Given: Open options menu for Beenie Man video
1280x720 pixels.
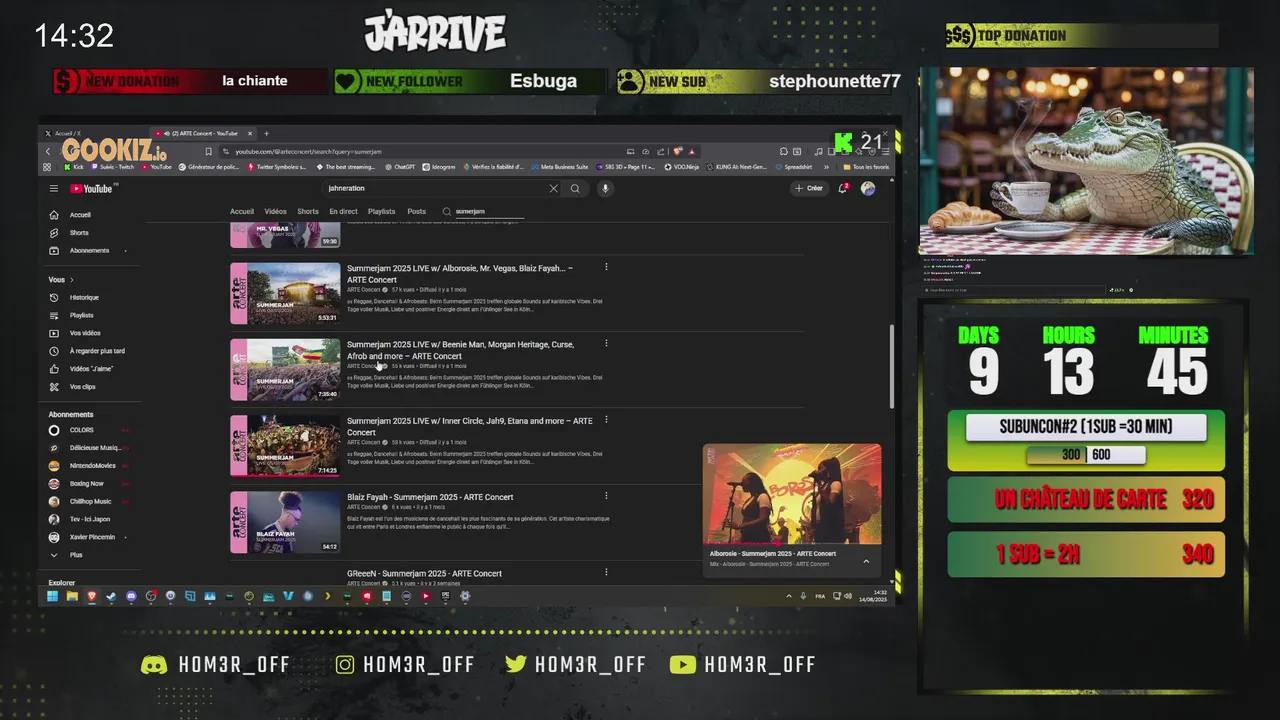Looking at the screenshot, I should pyautogui.click(x=606, y=343).
